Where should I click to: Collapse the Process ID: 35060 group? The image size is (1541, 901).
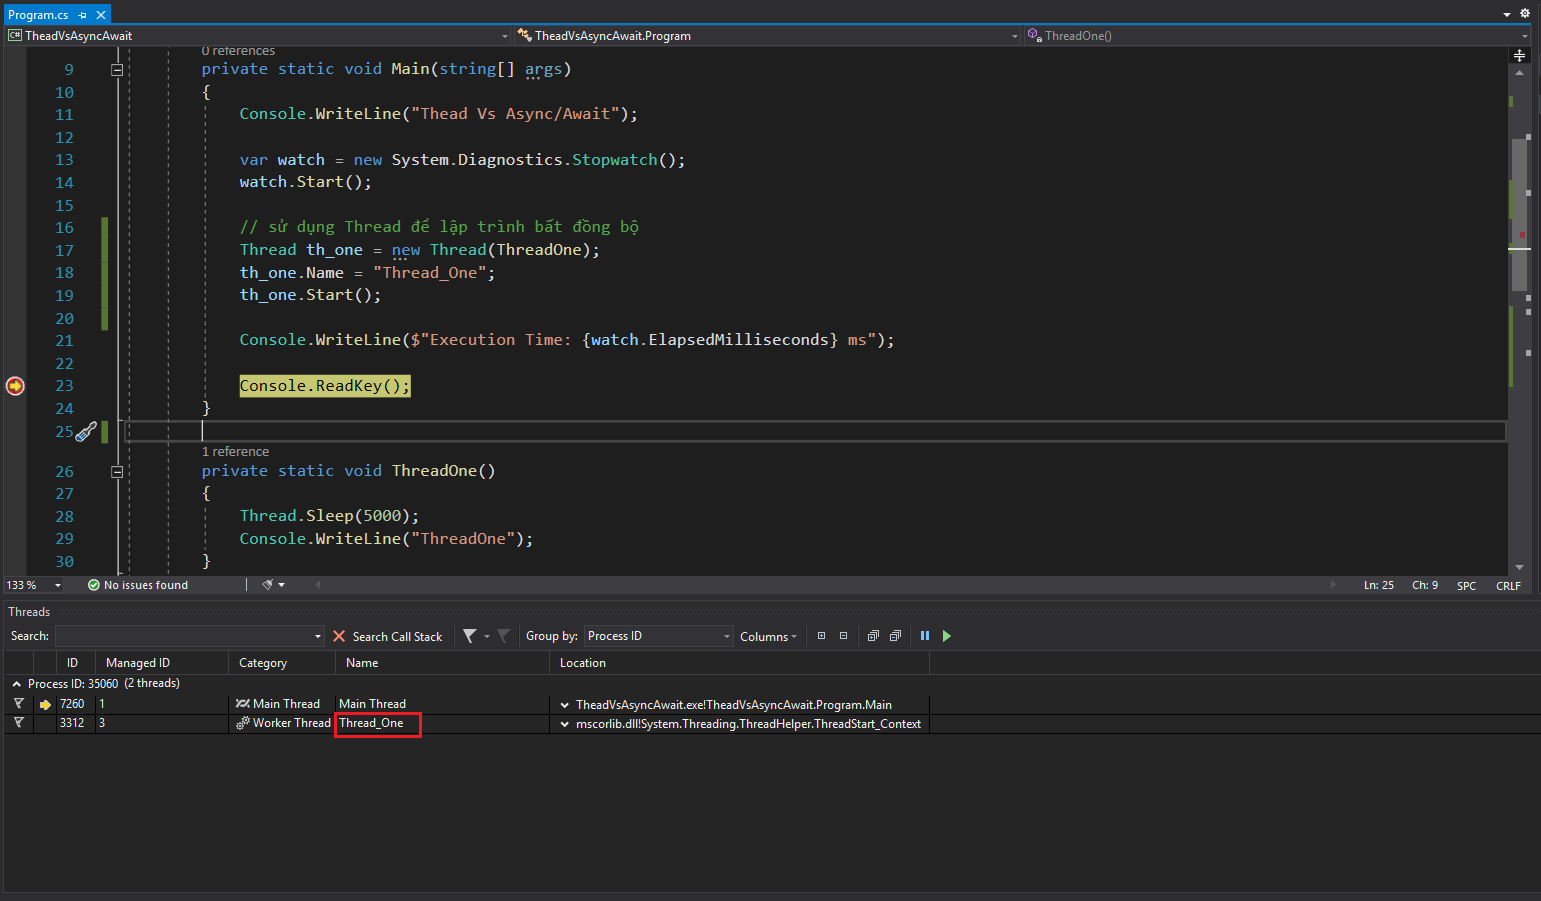pyautogui.click(x=16, y=684)
